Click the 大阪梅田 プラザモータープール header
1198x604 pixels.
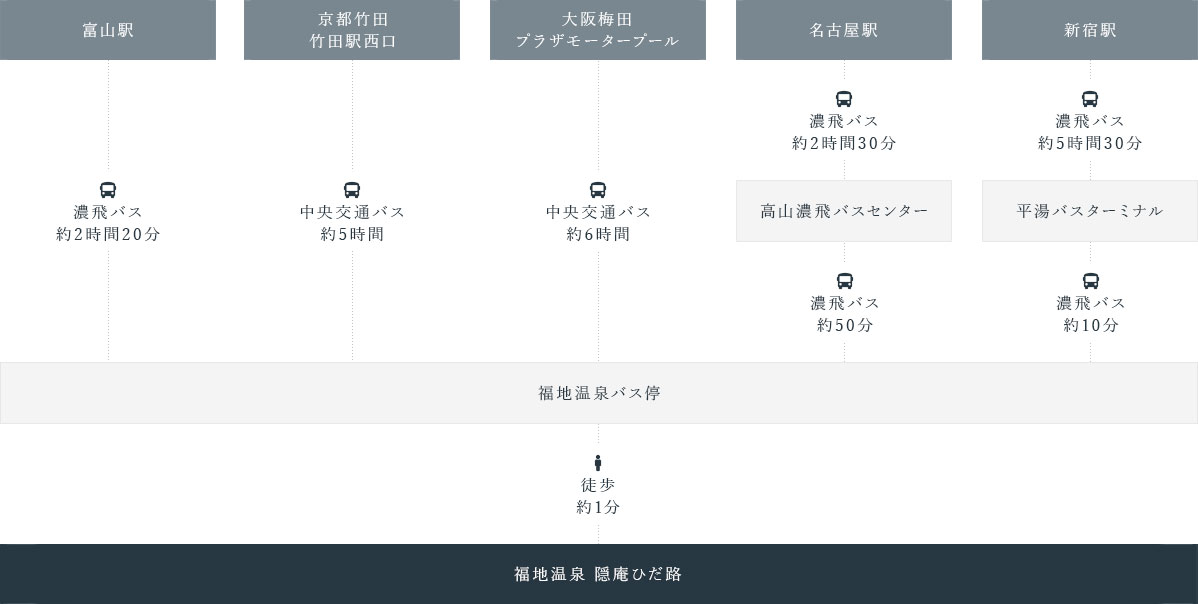click(x=598, y=30)
